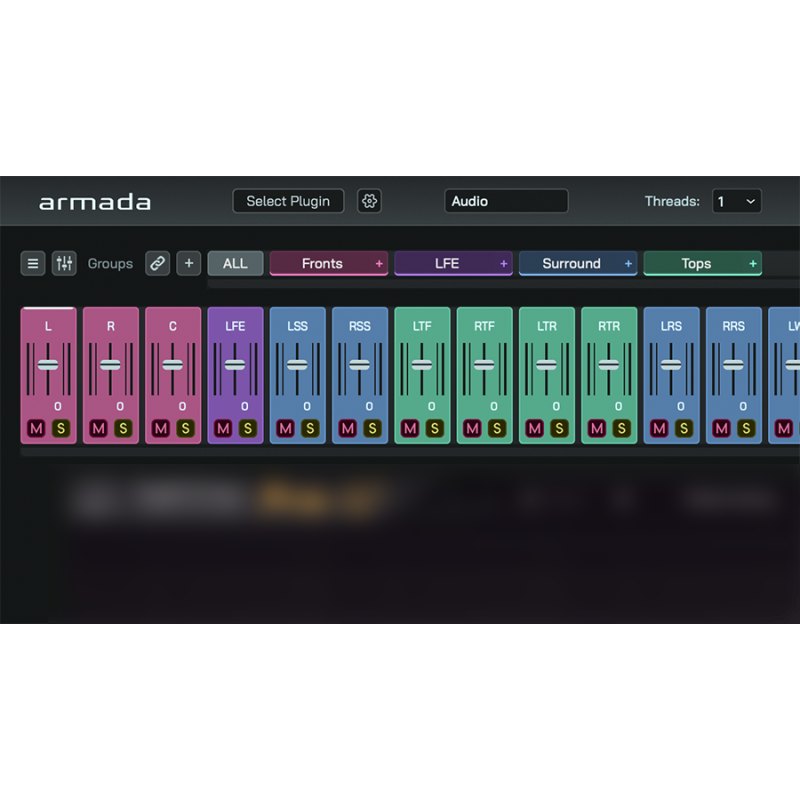The width and height of the screenshot is (800, 800).
Task: Mute the RTR channel
Action: (x=596, y=428)
